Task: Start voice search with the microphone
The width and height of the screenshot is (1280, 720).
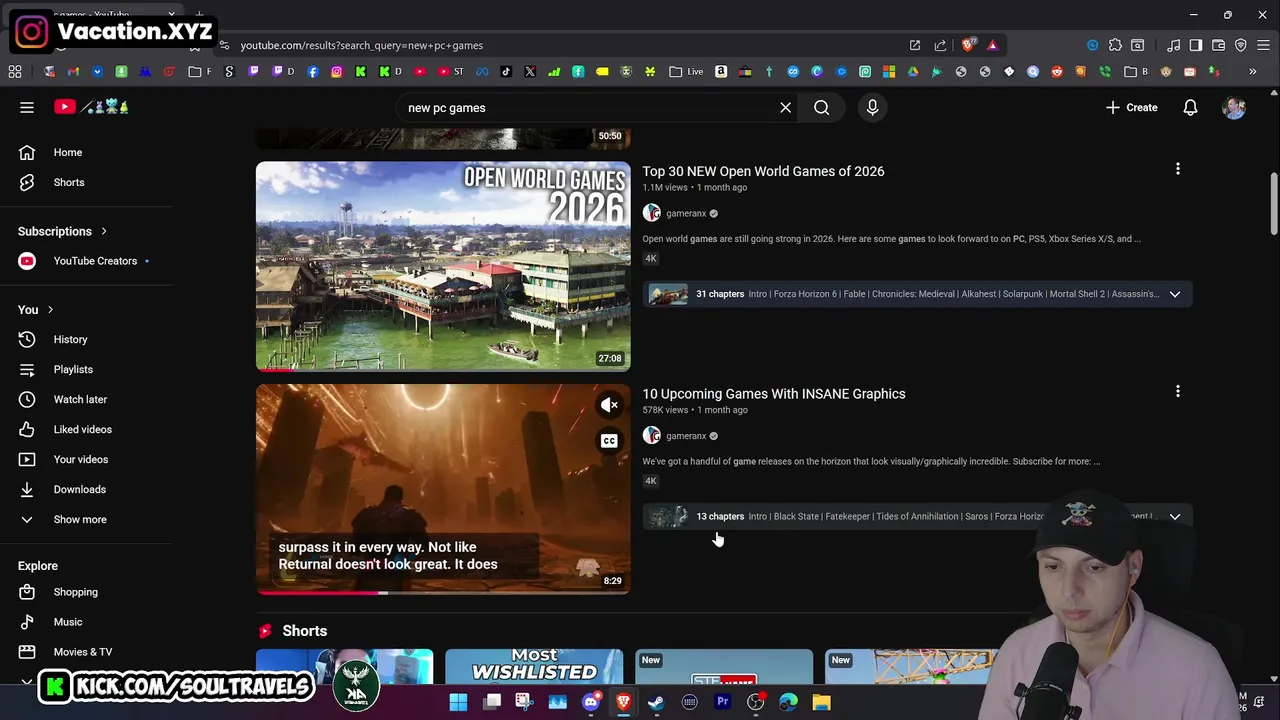Action: click(872, 107)
